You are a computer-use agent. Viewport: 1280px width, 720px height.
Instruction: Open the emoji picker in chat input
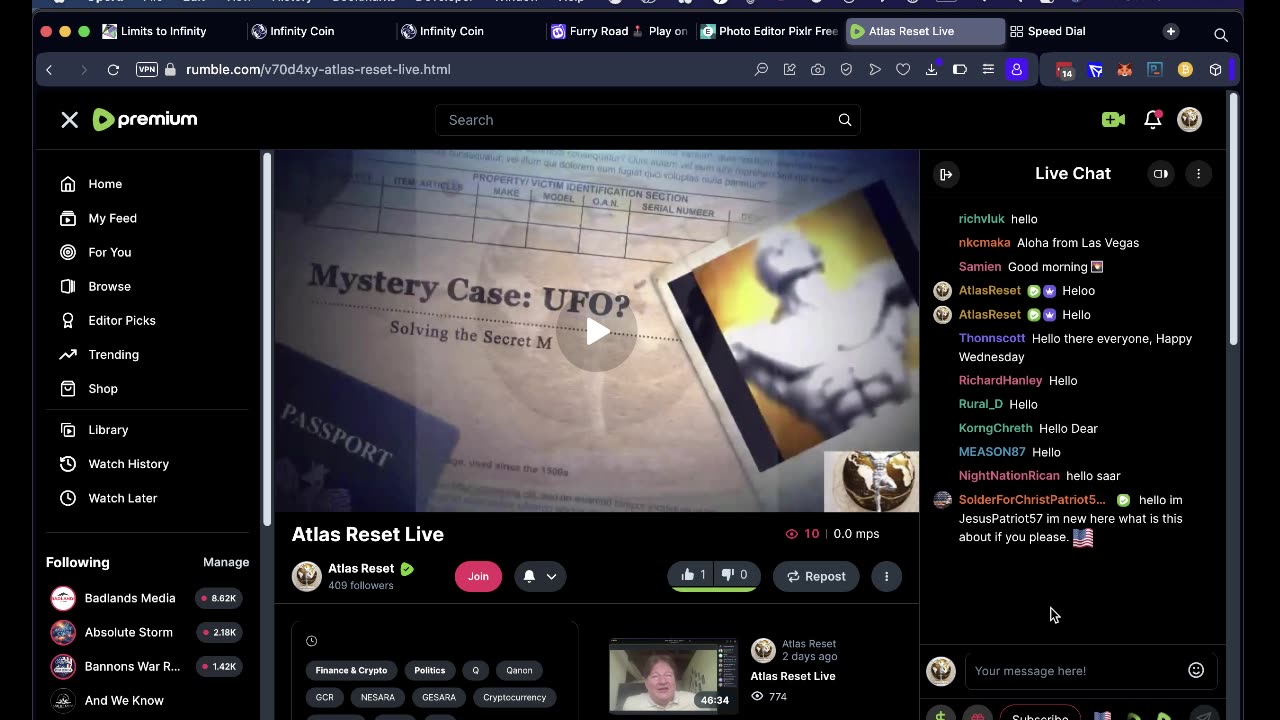[1196, 671]
